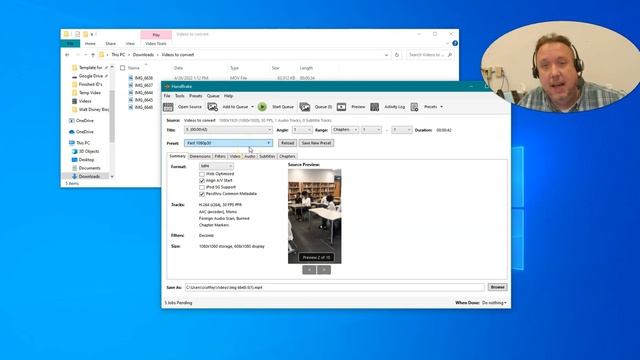Click the first OneDrive icon in the navigation pane
This screenshot has width=640, height=360.
tap(72, 121)
